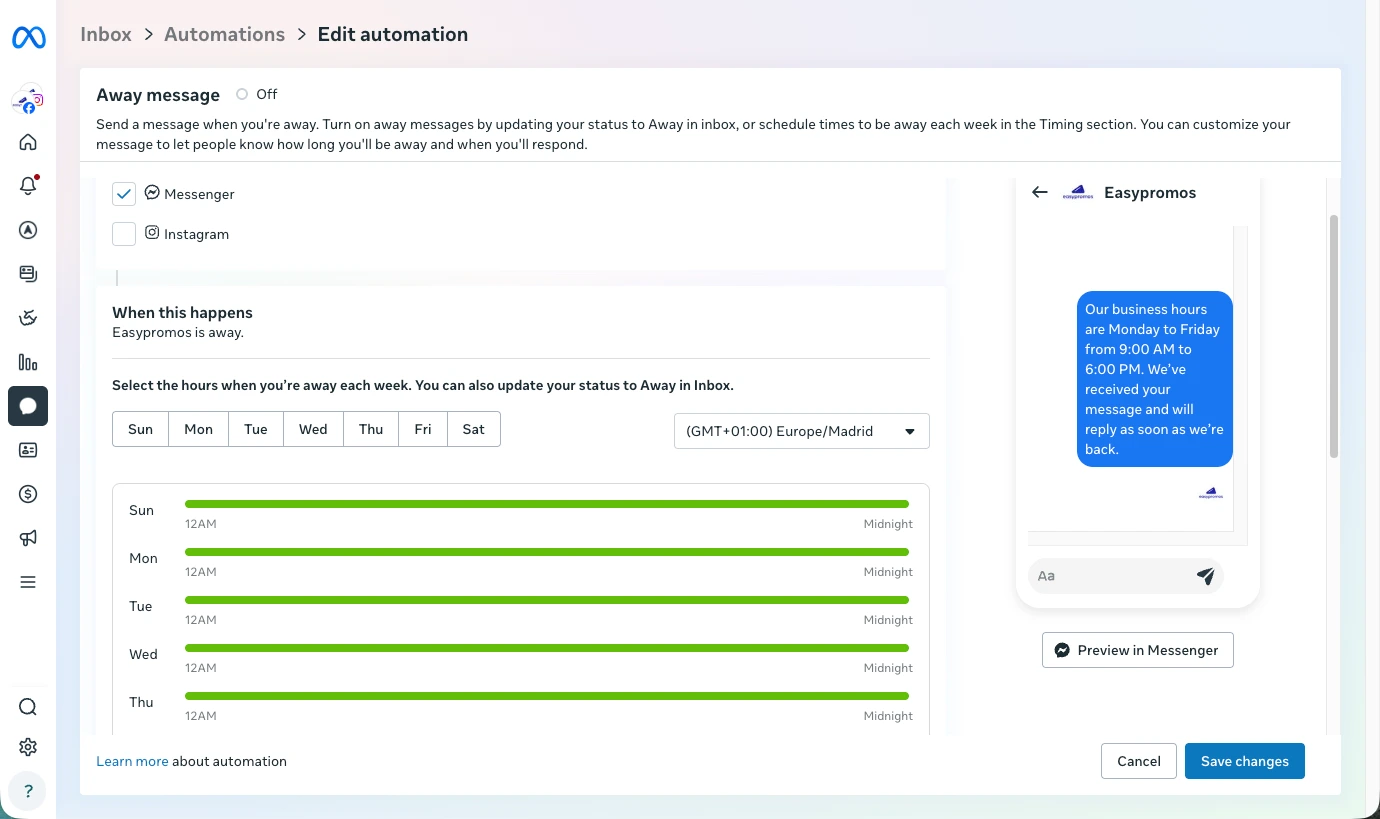The image size is (1380, 819).
Task: Open the All tools hamburger icon
Action: pyautogui.click(x=27, y=581)
